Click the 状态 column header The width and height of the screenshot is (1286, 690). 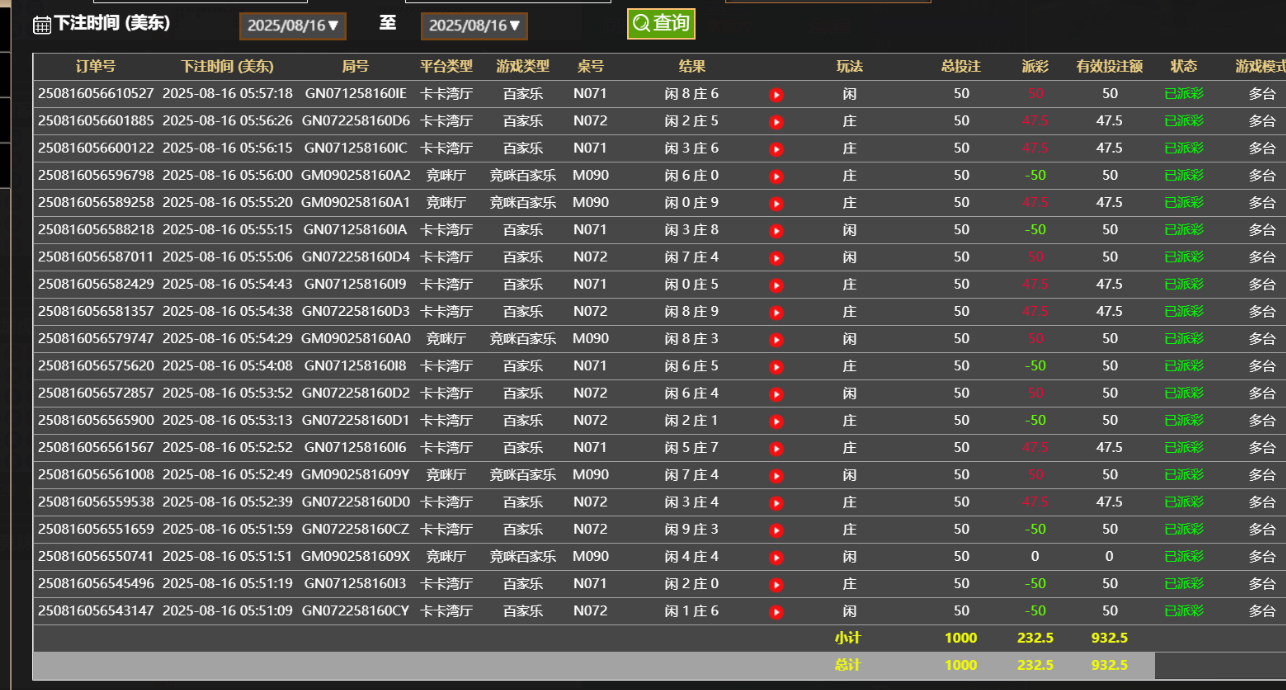tap(1183, 67)
